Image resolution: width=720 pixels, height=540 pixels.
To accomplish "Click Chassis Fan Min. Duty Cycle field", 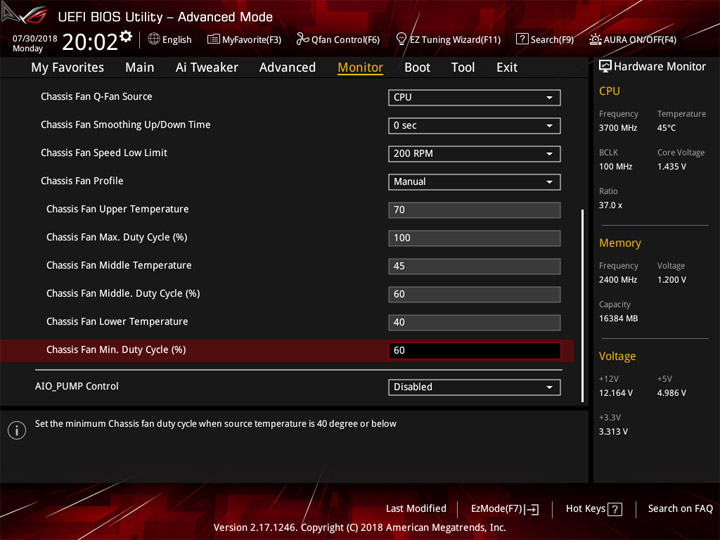I will pyautogui.click(x=474, y=350).
